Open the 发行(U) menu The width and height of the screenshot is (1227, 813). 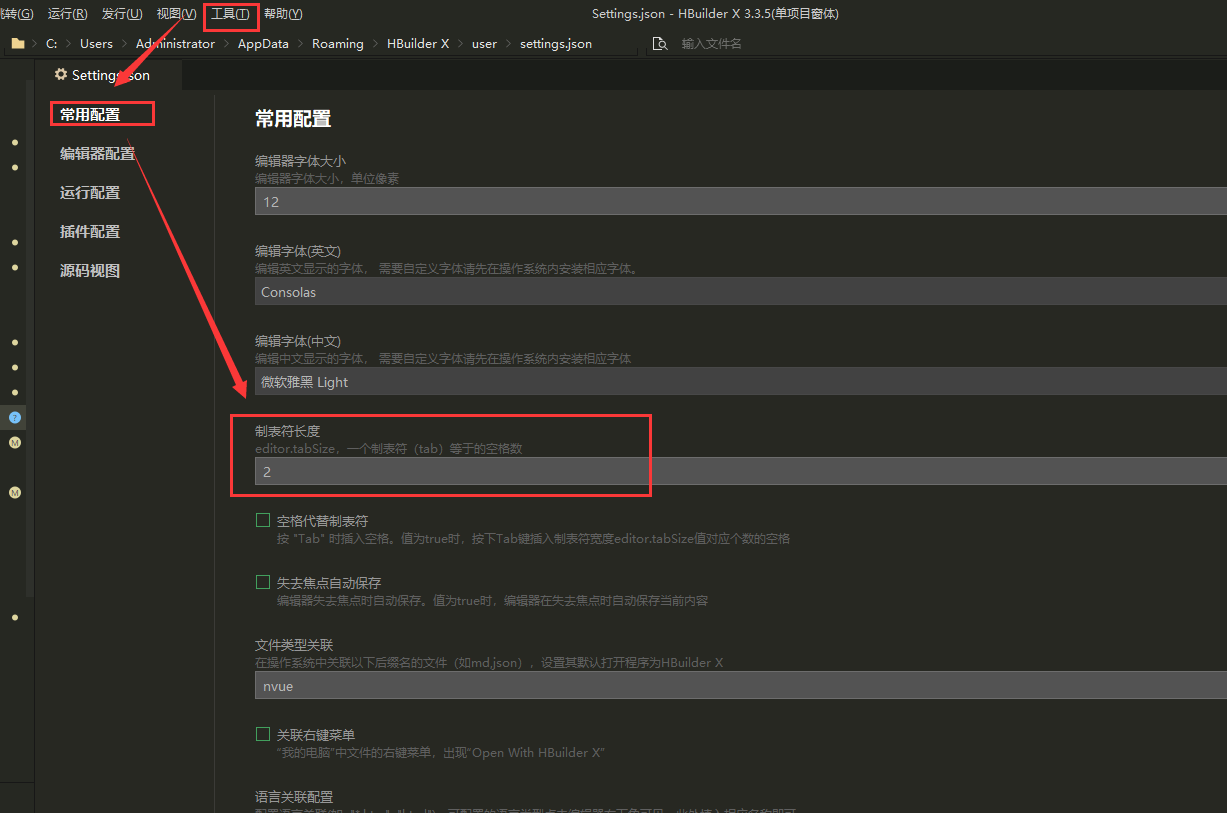[x=122, y=14]
